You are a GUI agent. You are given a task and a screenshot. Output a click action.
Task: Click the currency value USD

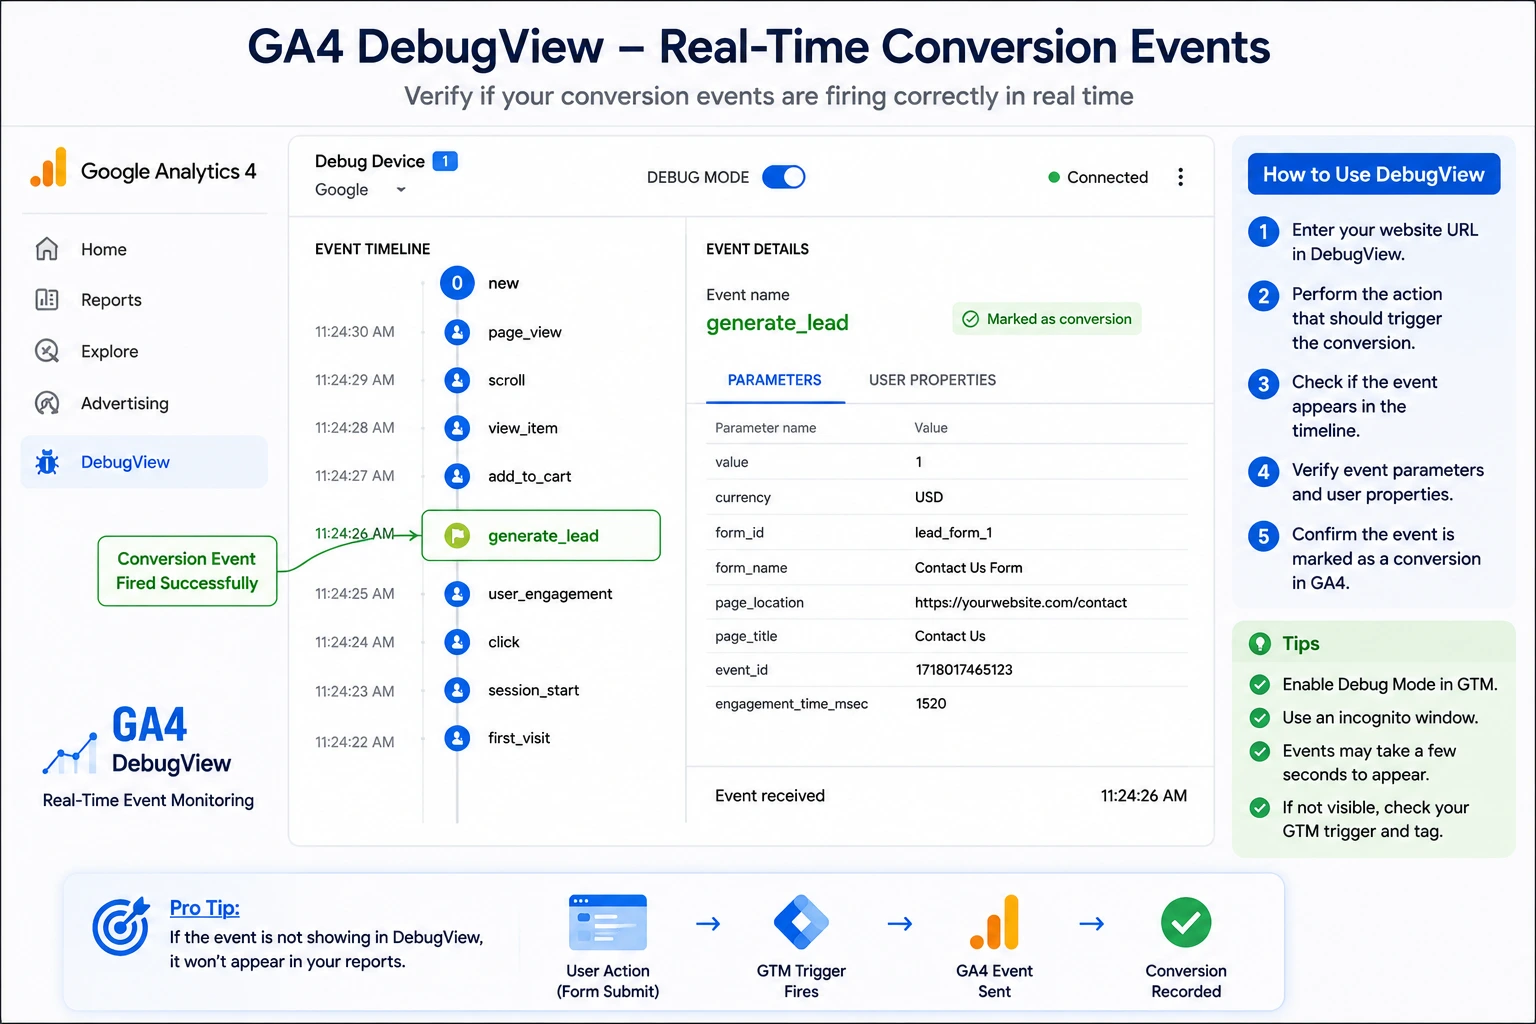coord(929,497)
